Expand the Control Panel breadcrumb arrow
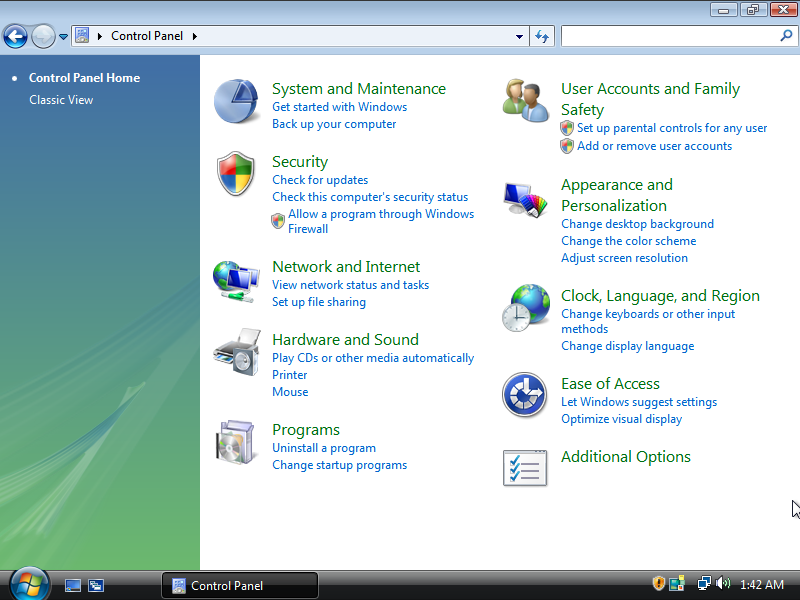 [194, 37]
